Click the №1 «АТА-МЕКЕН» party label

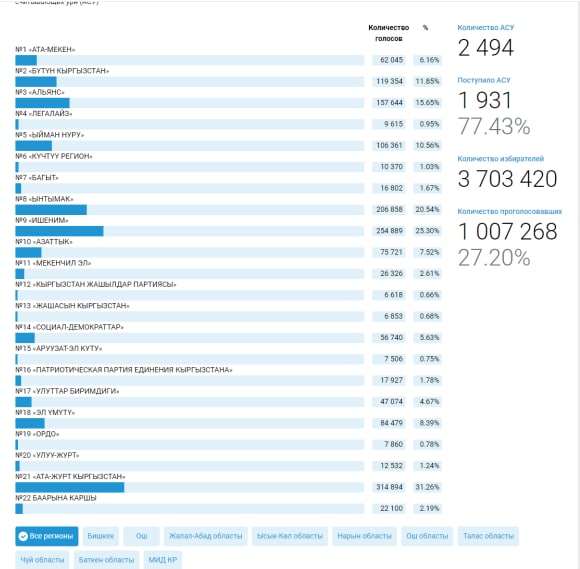click(45, 50)
